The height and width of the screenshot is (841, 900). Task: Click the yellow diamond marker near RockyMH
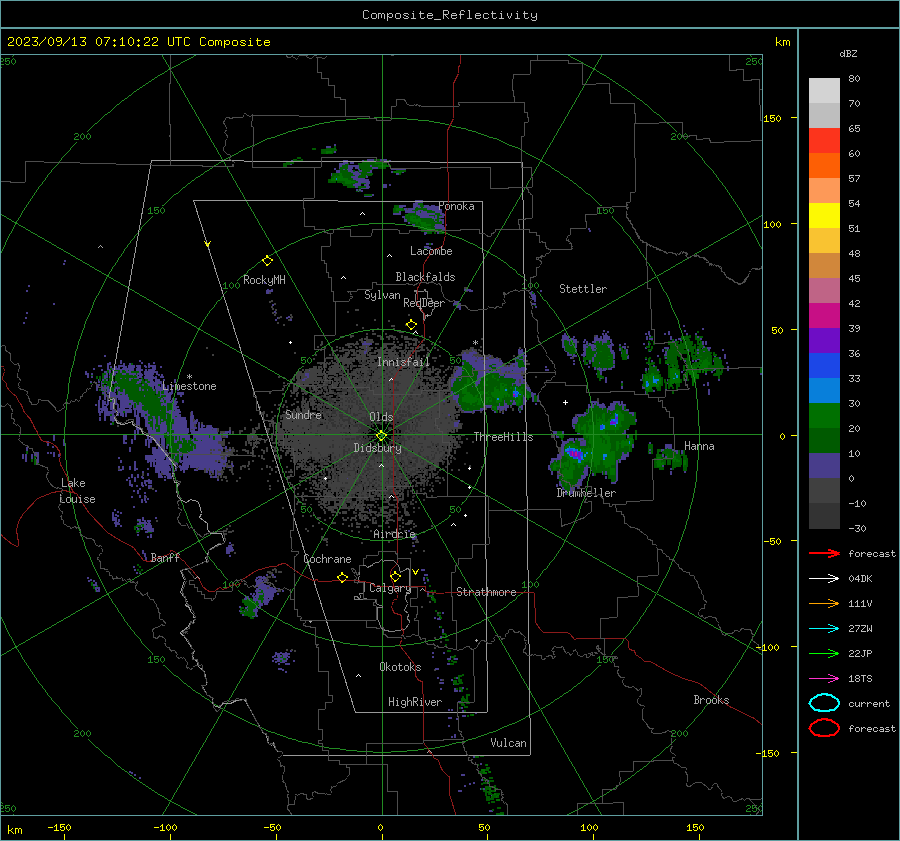click(267, 261)
